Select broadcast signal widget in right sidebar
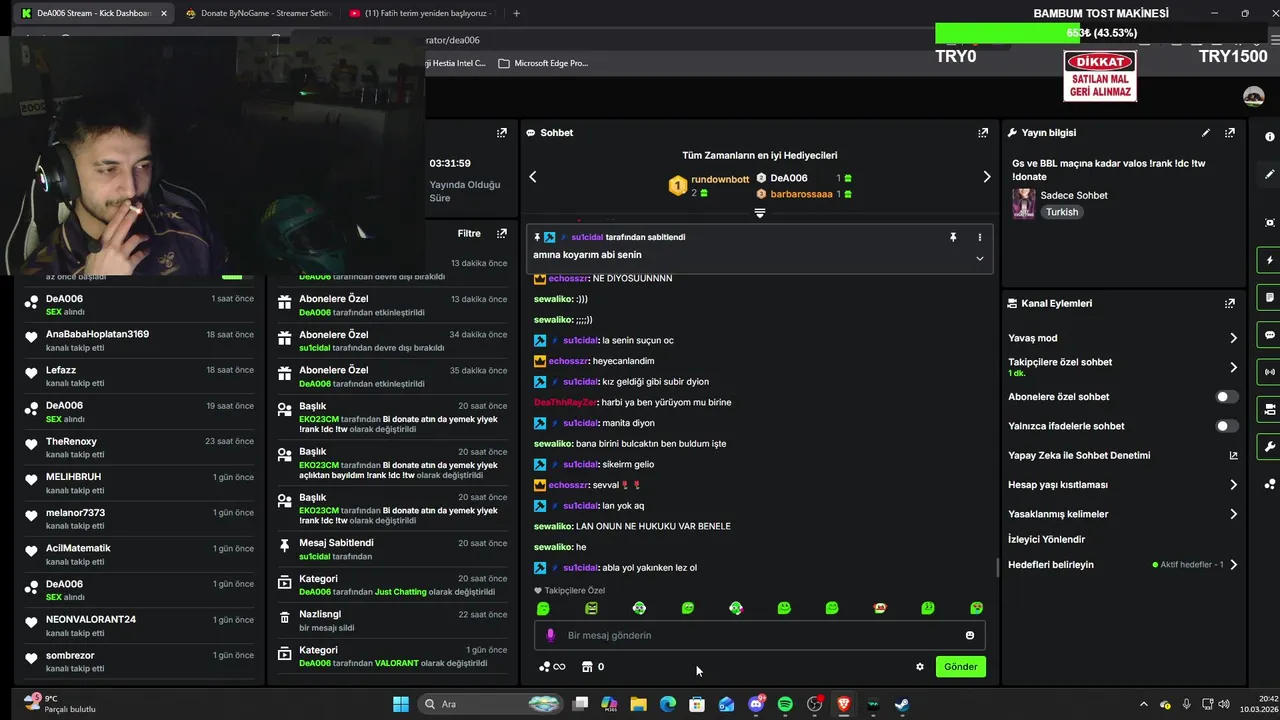Image resolution: width=1280 pixels, height=720 pixels. [x=1269, y=372]
